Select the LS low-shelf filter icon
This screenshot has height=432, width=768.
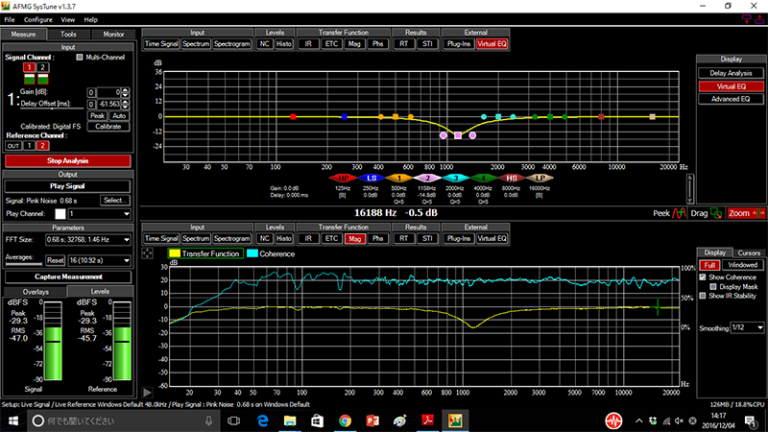(x=371, y=177)
